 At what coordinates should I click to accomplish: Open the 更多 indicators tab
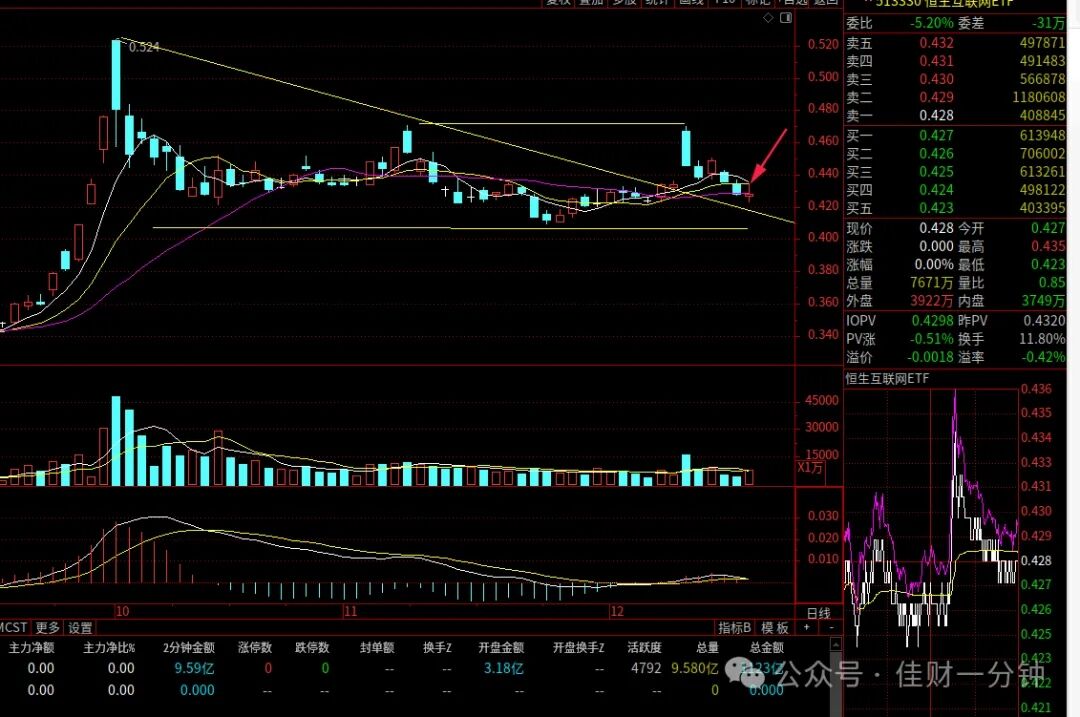pyautogui.click(x=48, y=627)
